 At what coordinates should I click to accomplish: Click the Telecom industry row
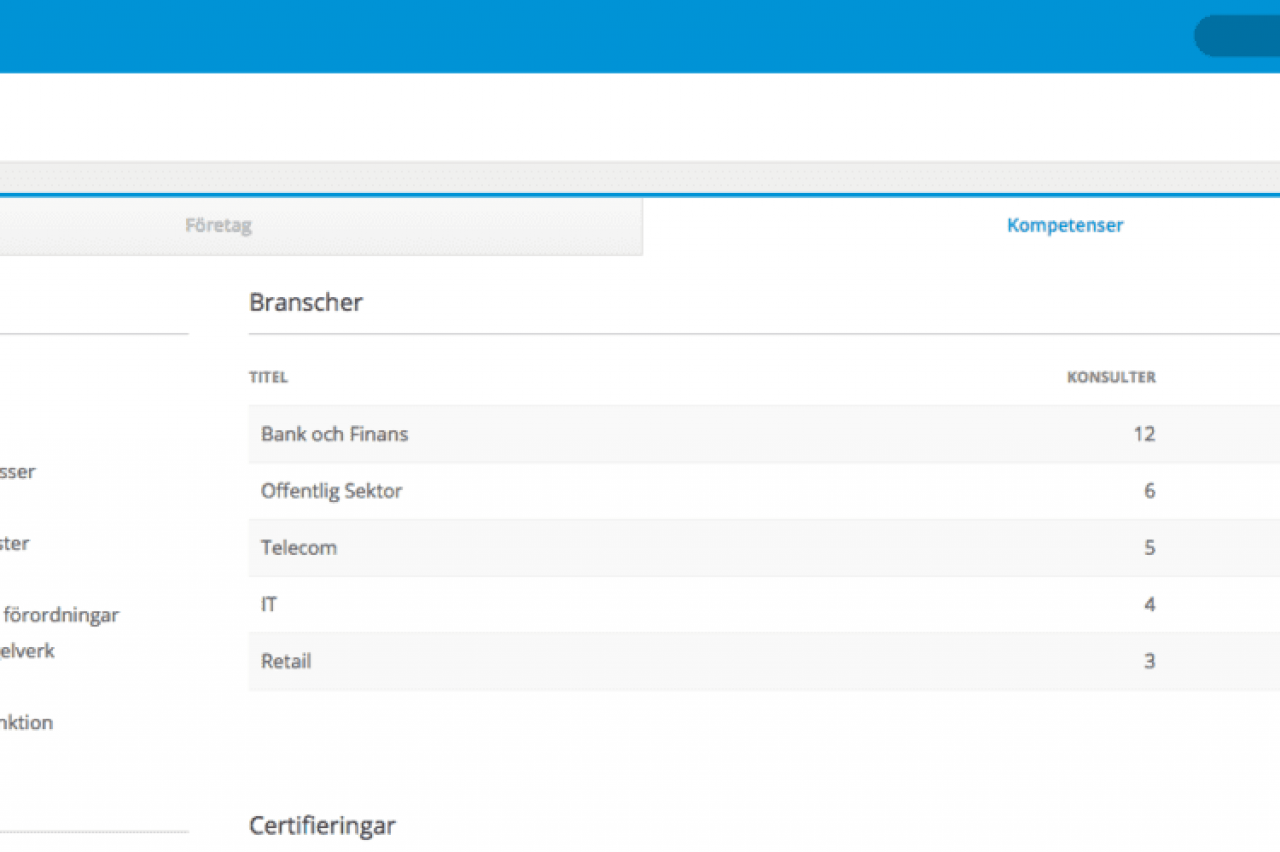[x=299, y=548]
